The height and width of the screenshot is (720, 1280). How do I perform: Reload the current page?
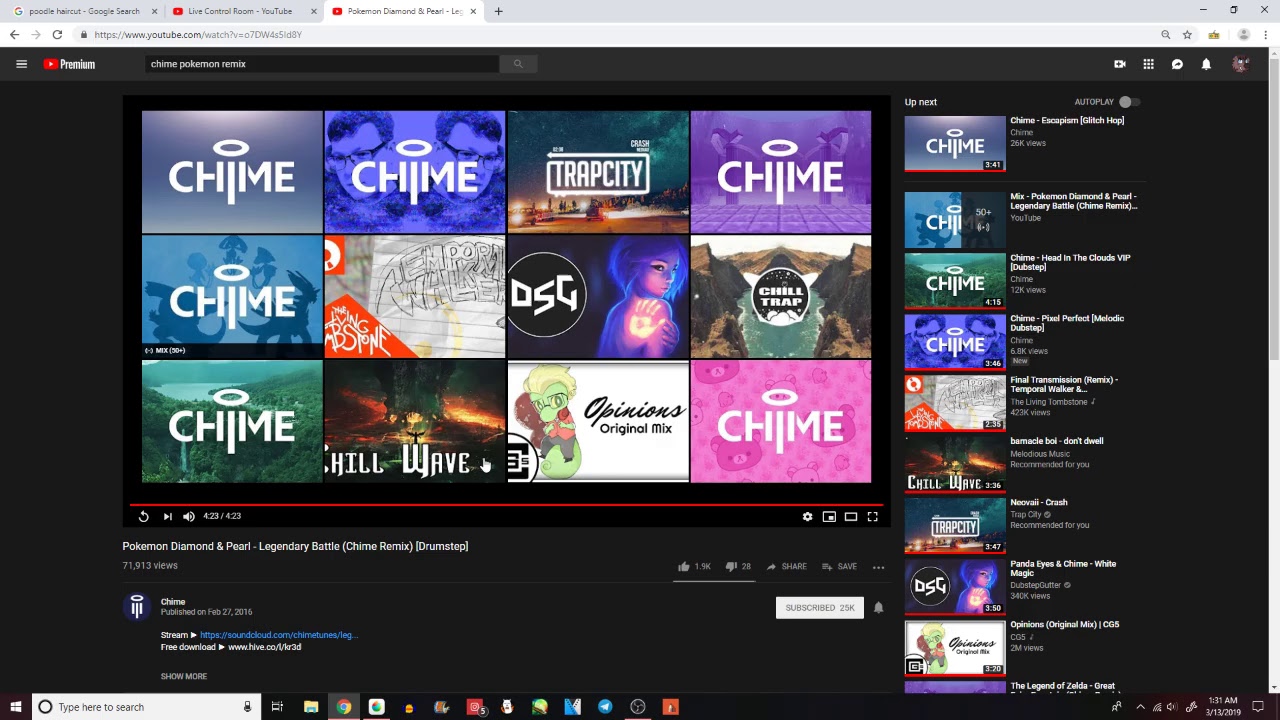point(57,34)
